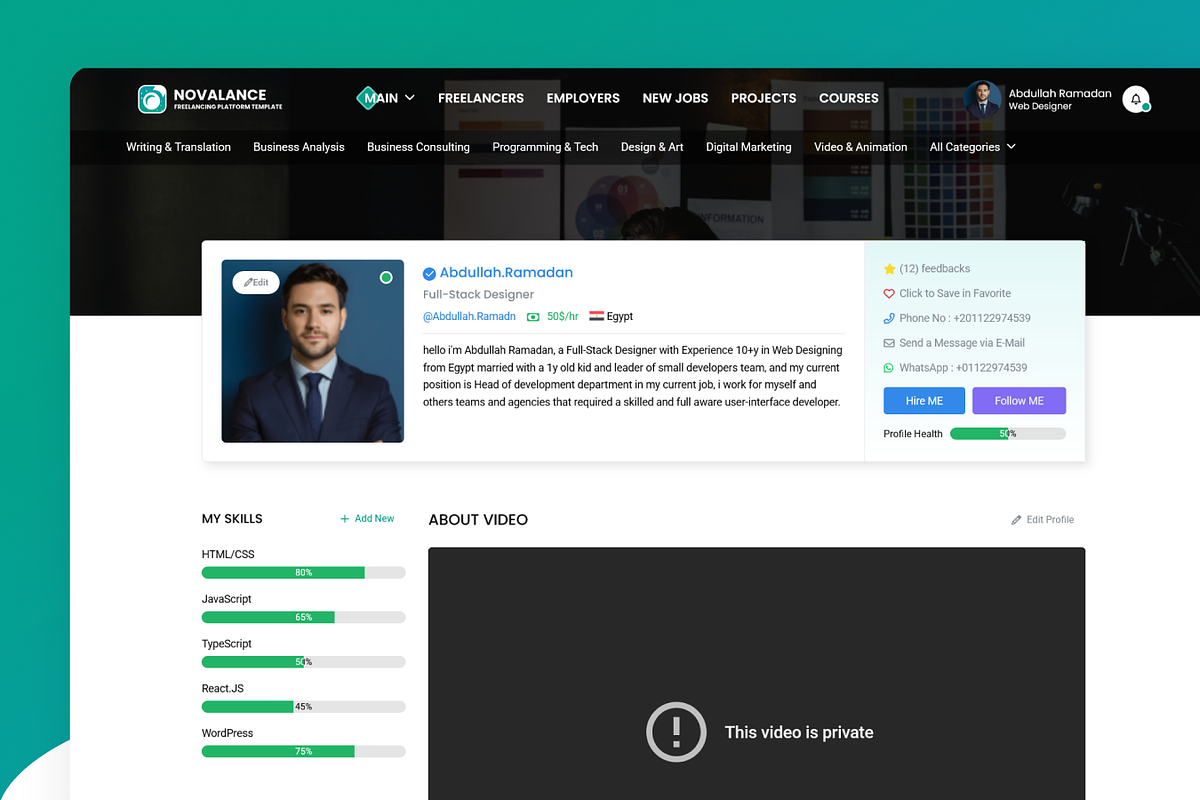Click the star icon beside feedbacks

click(889, 269)
